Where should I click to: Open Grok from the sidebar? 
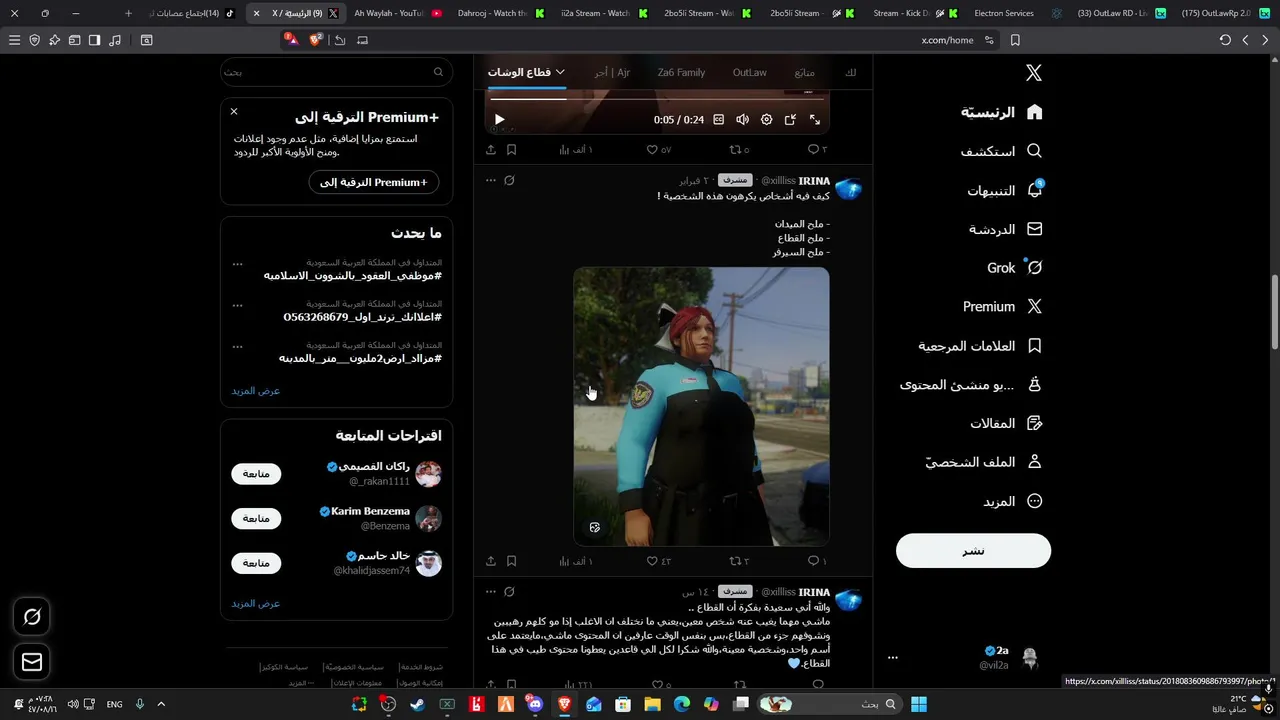pos(1014,268)
